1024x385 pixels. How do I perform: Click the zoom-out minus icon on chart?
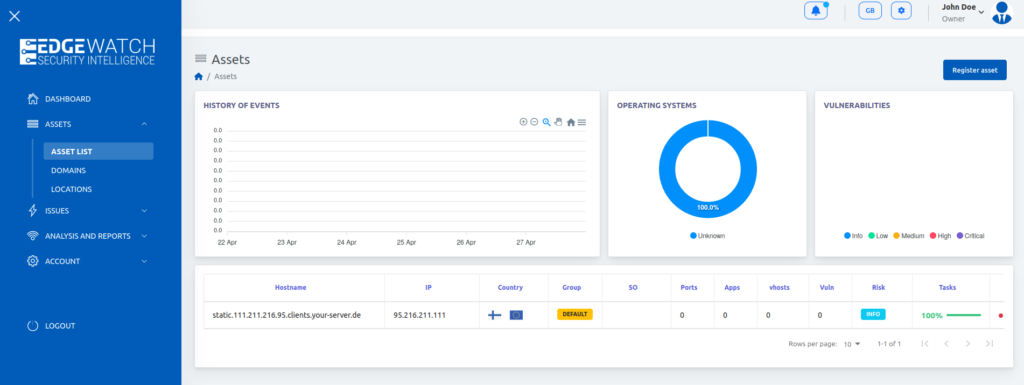pos(534,122)
